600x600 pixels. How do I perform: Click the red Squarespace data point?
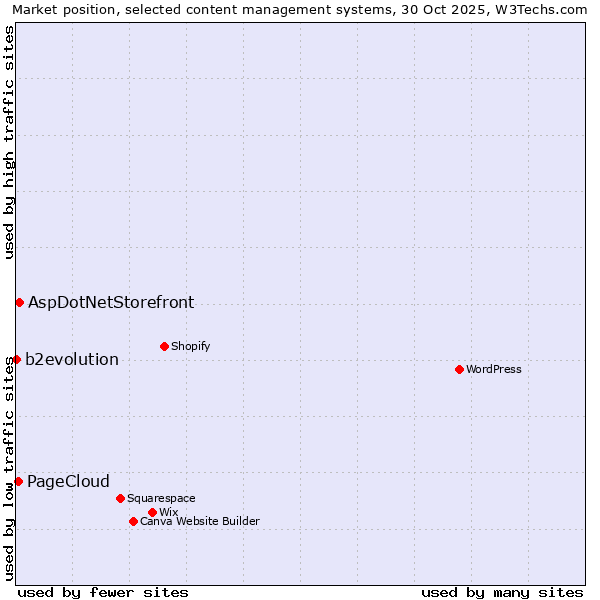coord(120,498)
